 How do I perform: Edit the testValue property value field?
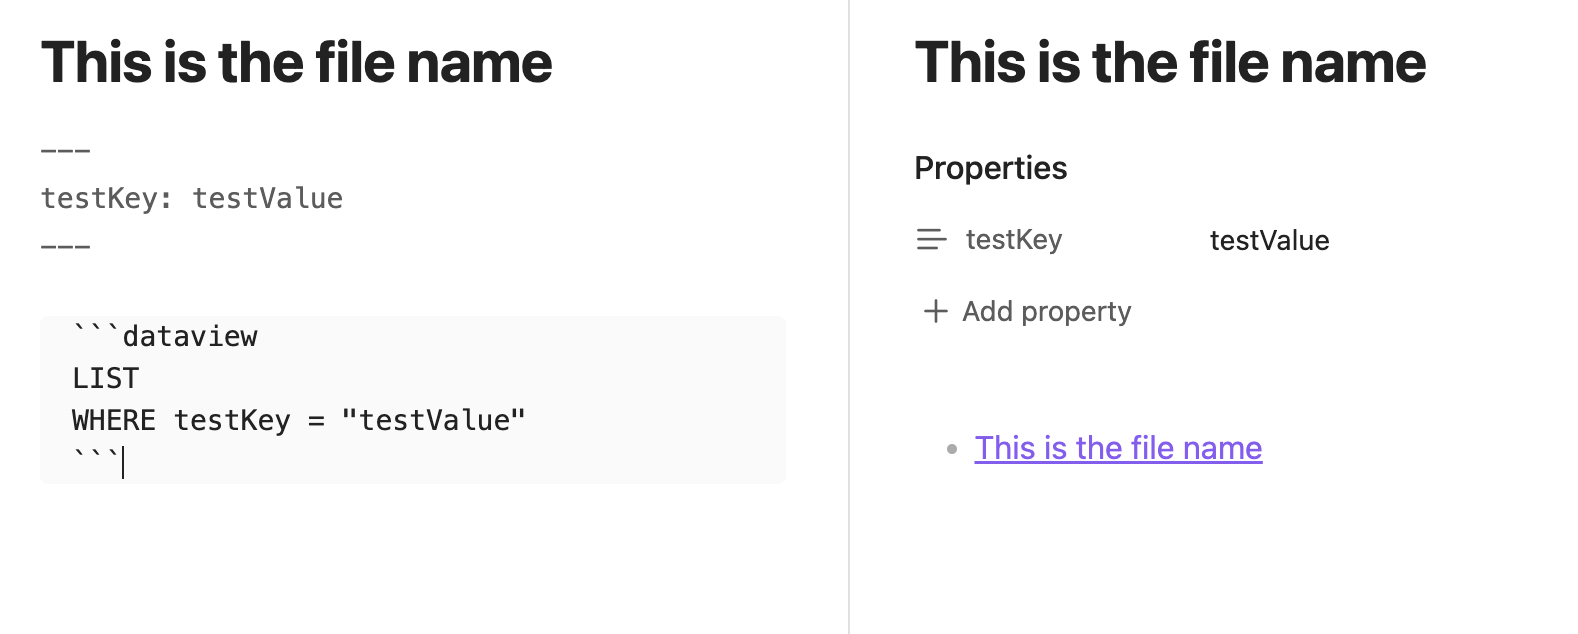(1269, 240)
